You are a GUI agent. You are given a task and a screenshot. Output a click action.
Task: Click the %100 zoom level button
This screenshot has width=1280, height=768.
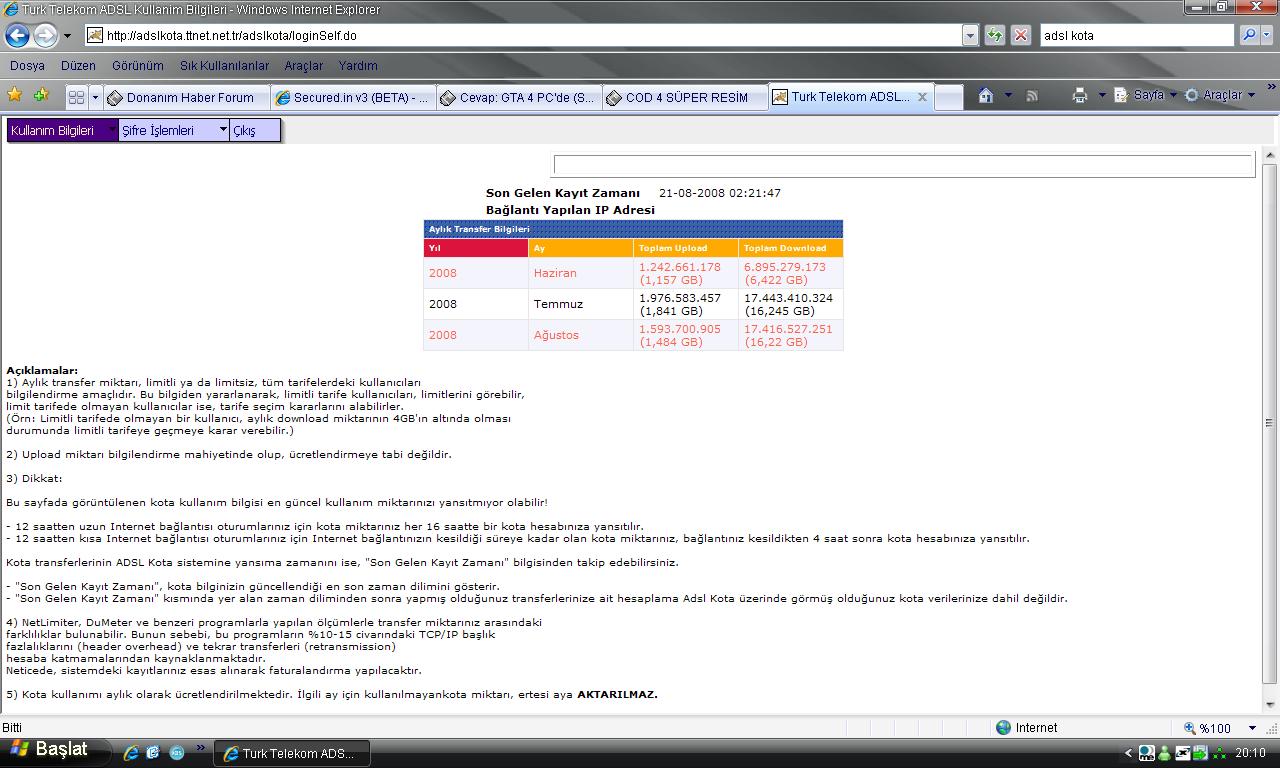1207,728
